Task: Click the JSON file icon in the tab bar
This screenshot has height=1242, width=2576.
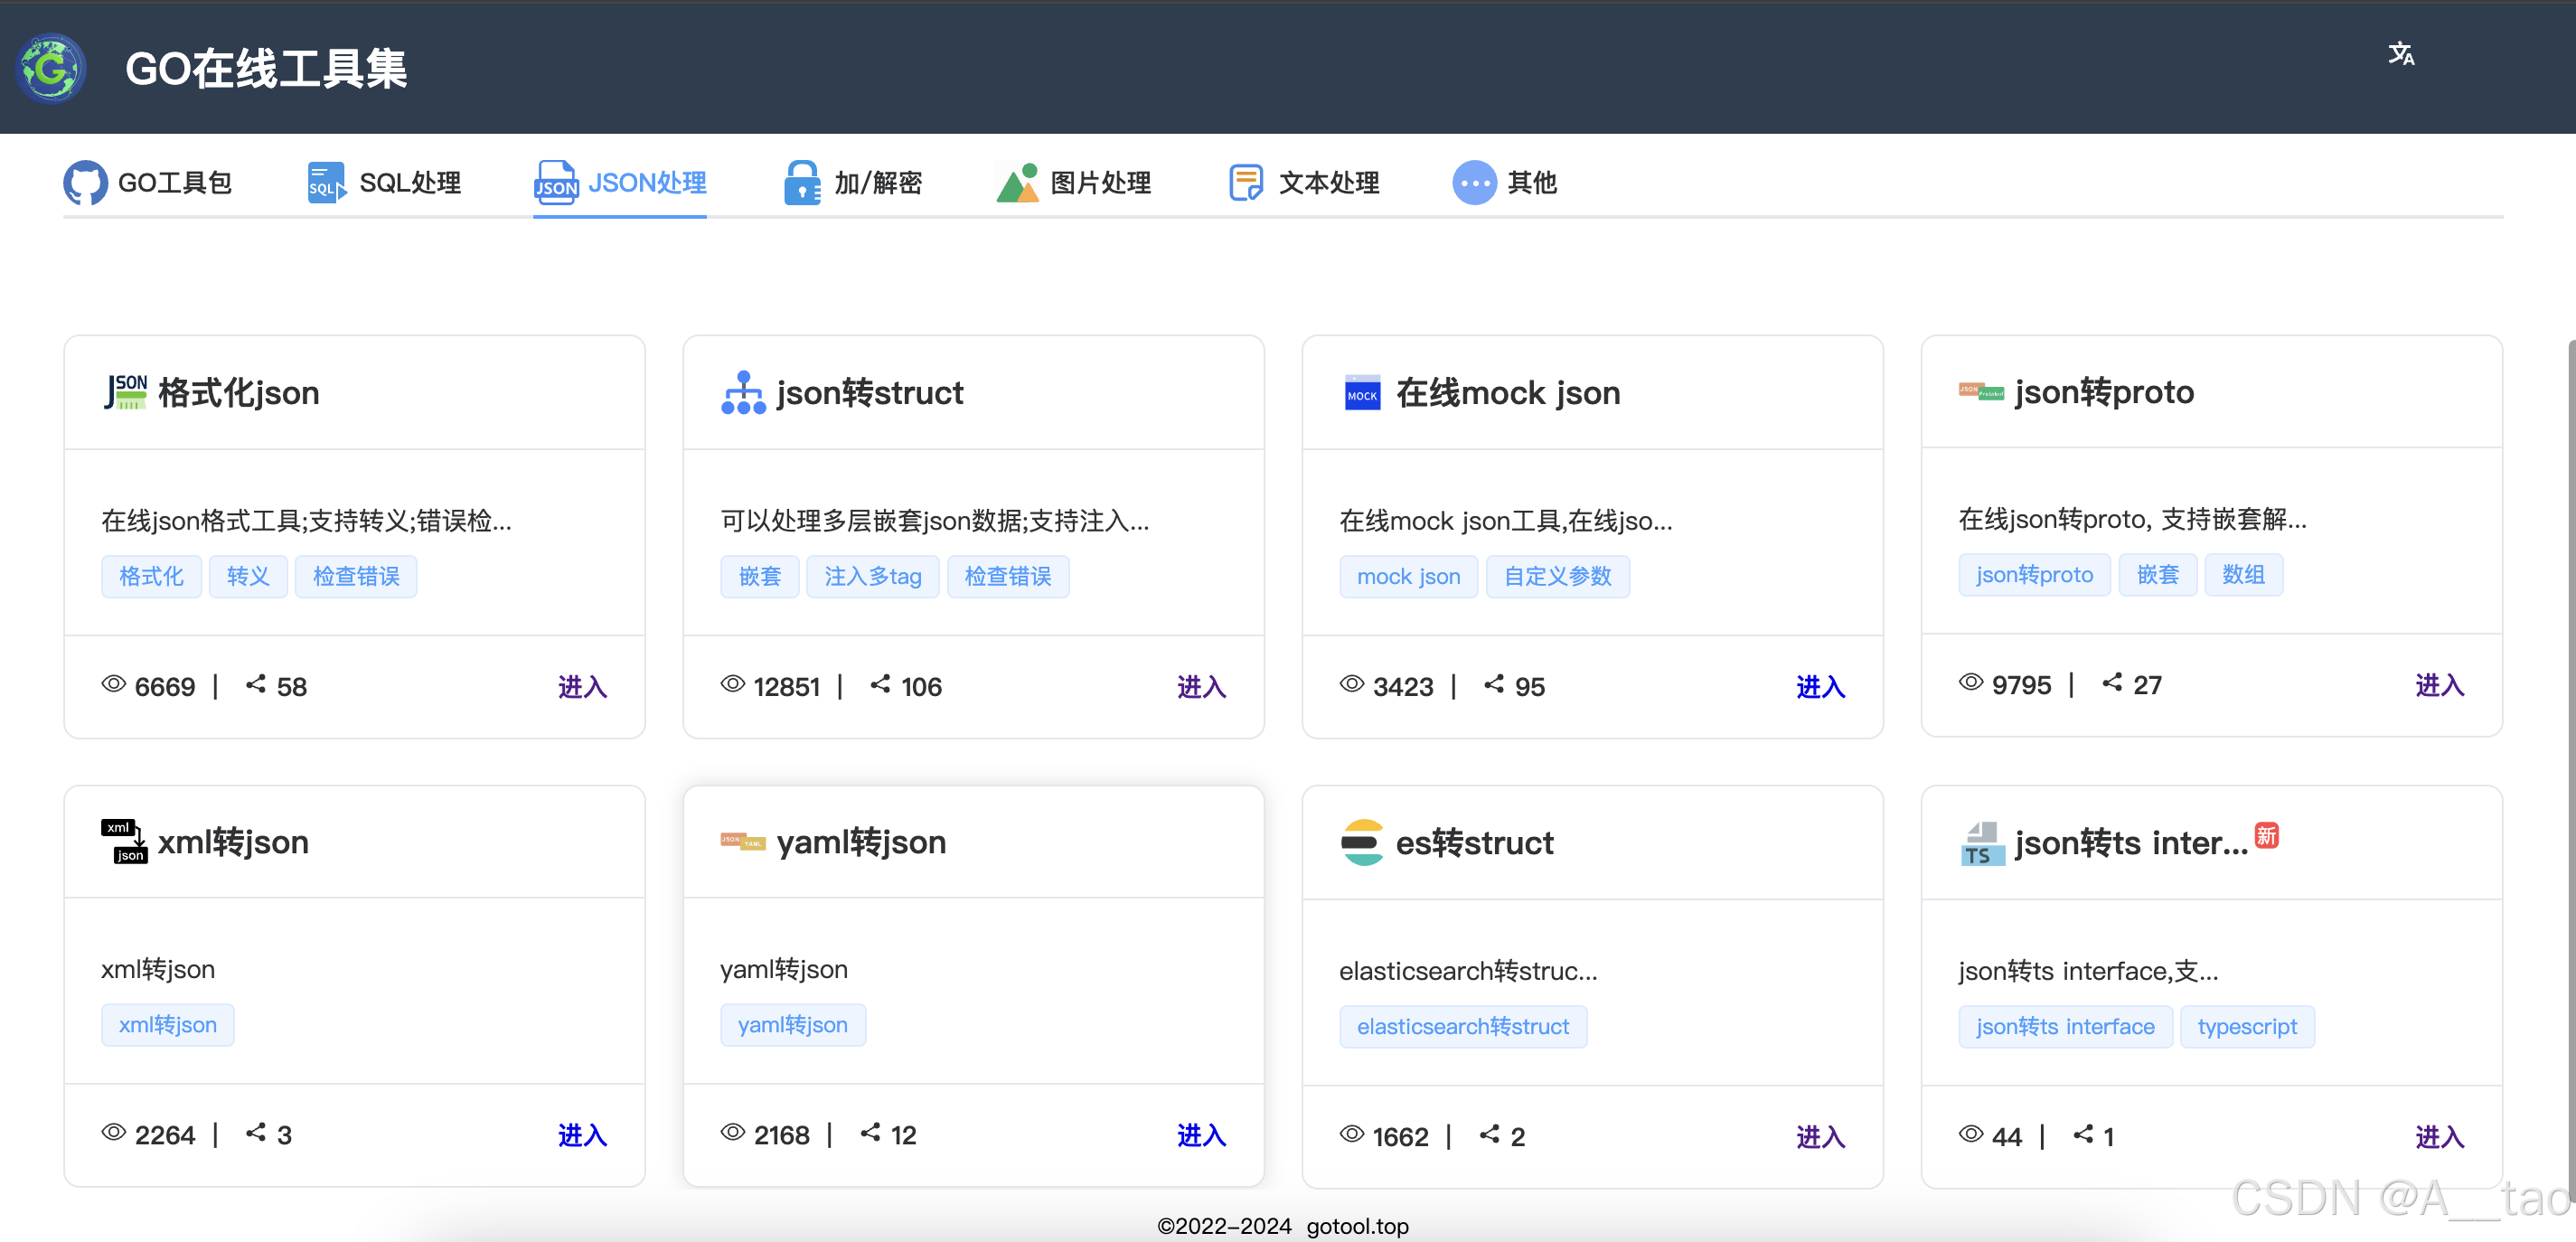Action: point(556,183)
